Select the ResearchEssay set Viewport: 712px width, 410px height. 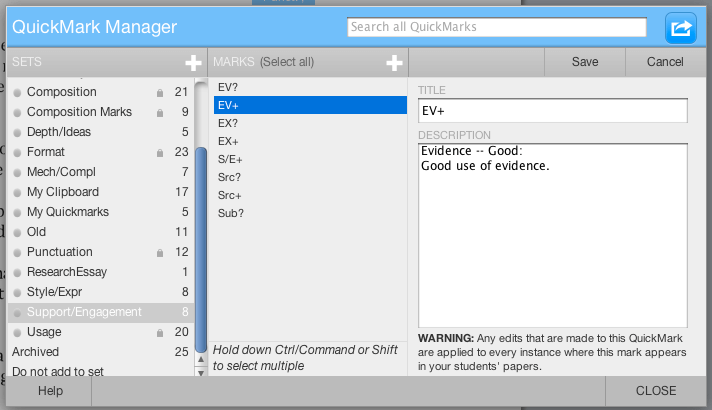tap(67, 272)
